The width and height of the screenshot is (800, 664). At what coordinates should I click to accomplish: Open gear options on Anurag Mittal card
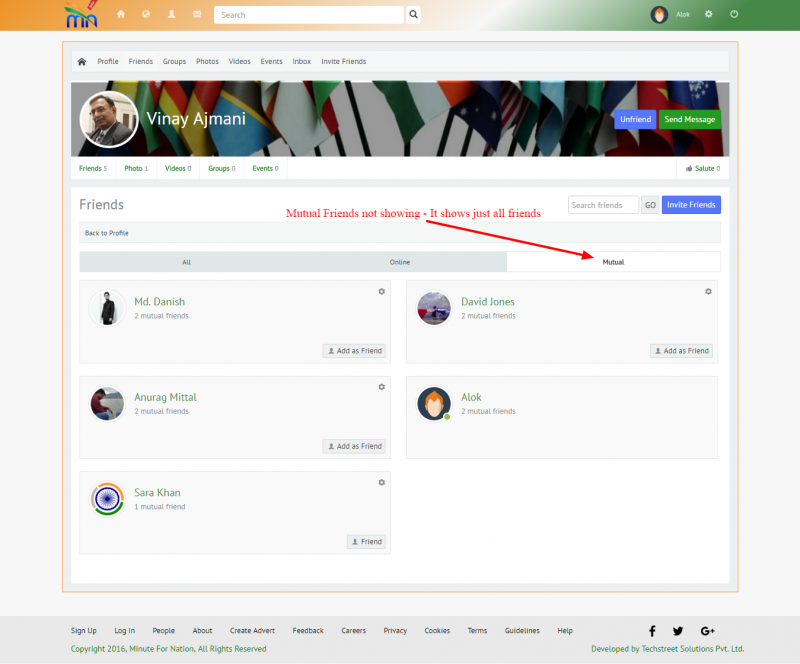coord(382,387)
